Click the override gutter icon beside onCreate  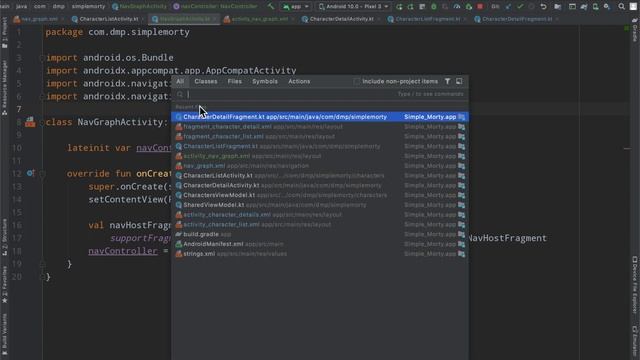pyautogui.click(x=30, y=173)
